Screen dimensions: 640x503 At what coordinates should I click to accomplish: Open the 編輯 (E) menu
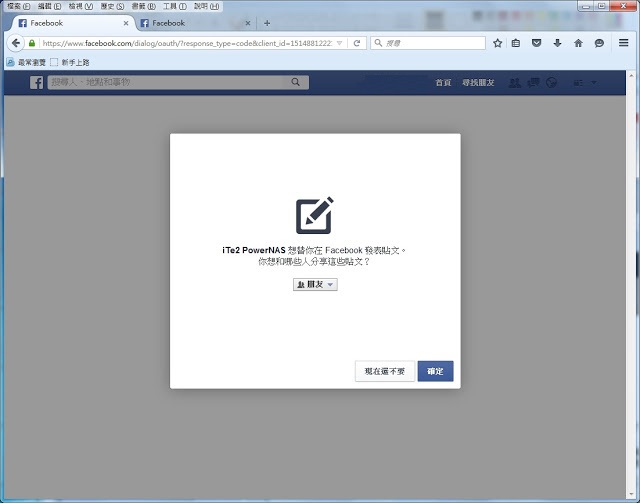click(49, 6)
